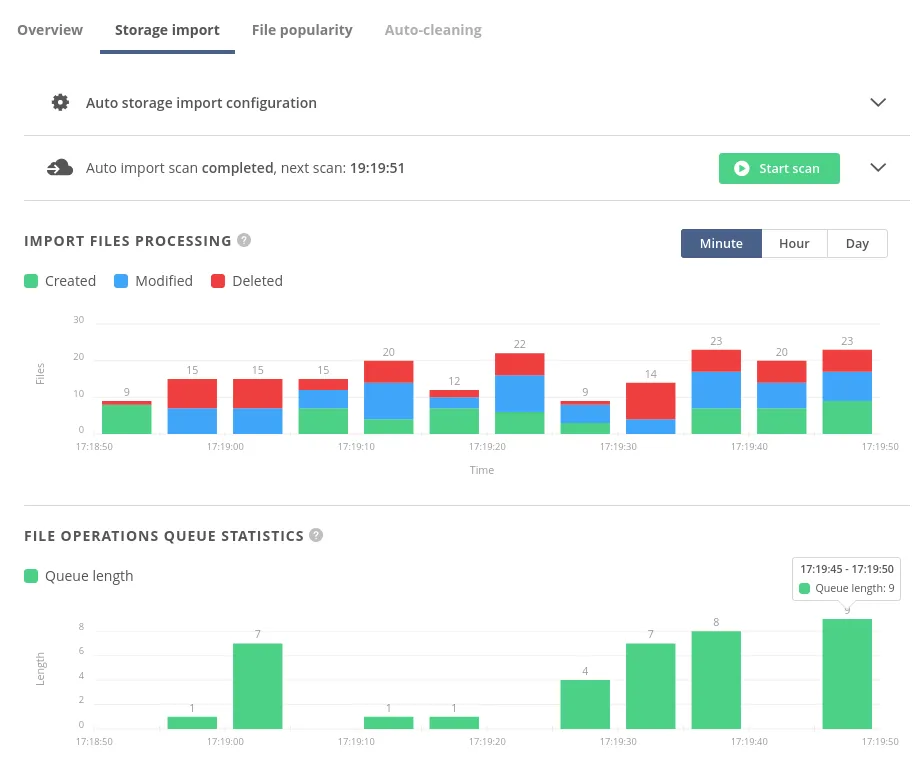923x758 pixels.
Task: Click help icon next to File Operations Queue Statistics
Action: pos(316,536)
